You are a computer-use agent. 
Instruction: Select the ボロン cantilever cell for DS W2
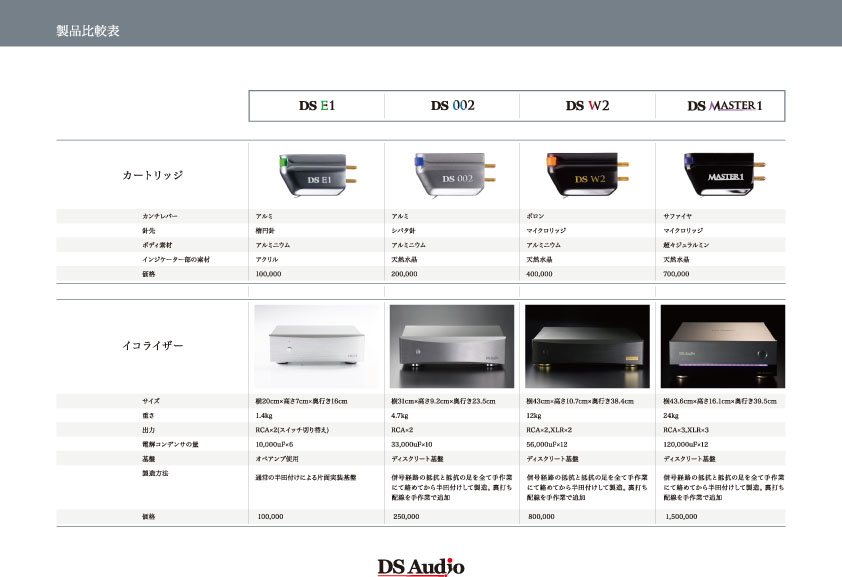535,216
